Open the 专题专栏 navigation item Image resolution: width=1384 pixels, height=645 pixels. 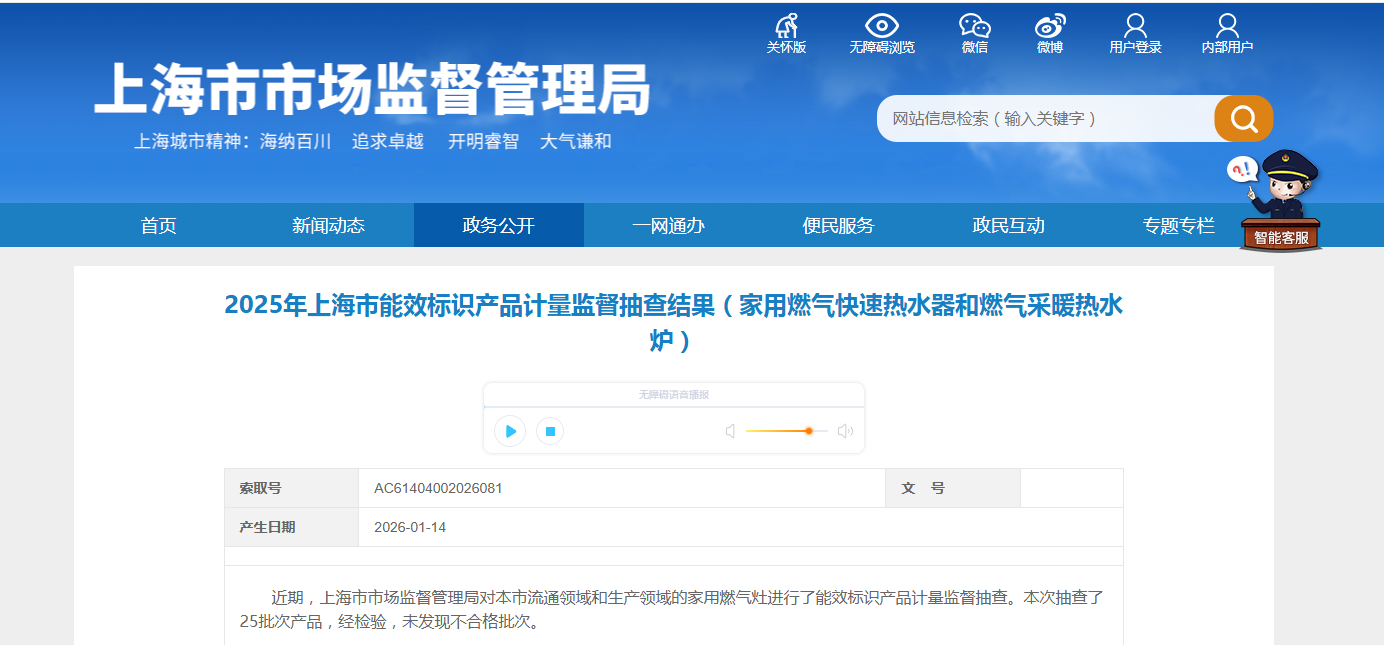click(1178, 226)
